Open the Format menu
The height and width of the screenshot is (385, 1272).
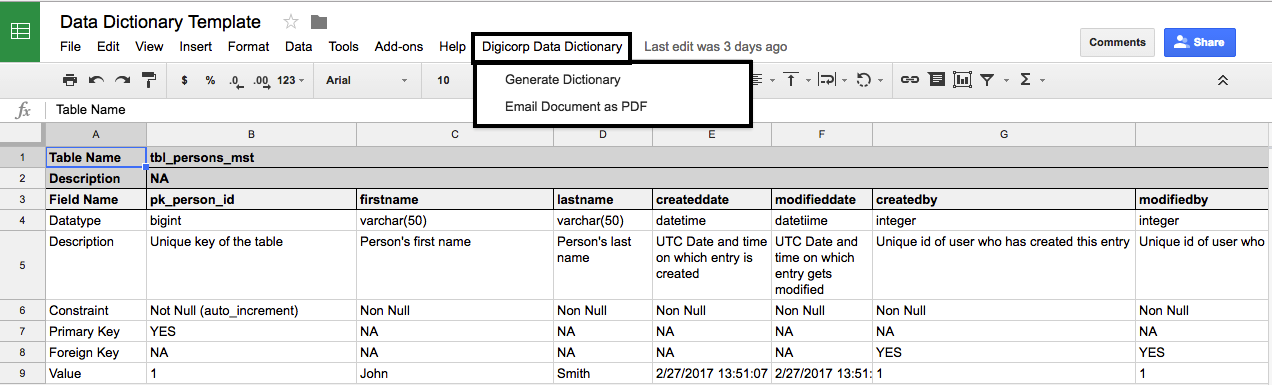tap(248, 46)
